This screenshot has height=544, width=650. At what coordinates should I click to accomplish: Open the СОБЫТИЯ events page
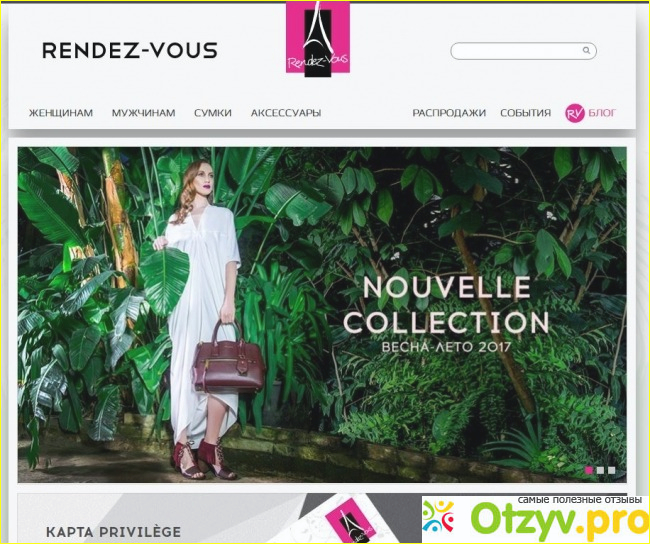tap(526, 113)
